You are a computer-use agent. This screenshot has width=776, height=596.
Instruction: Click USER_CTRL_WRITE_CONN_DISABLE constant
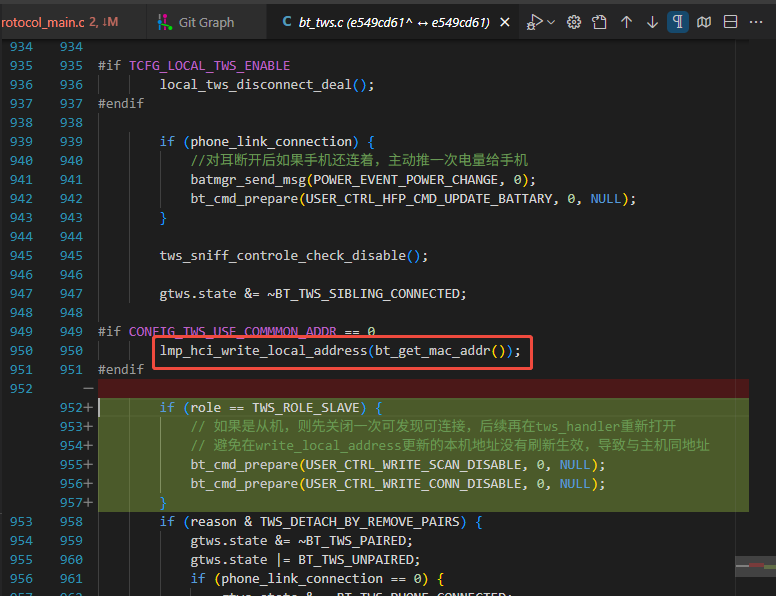point(413,484)
